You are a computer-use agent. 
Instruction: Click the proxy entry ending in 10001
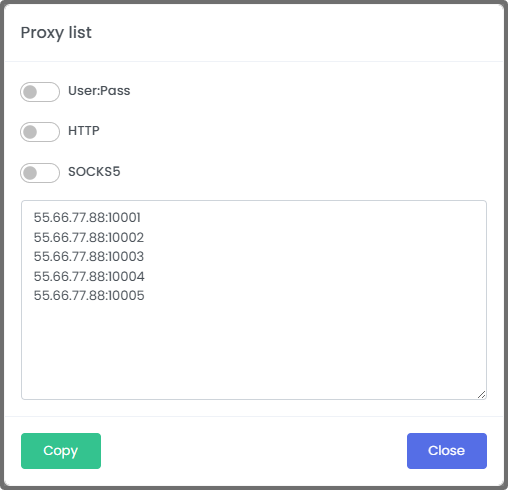(87, 218)
